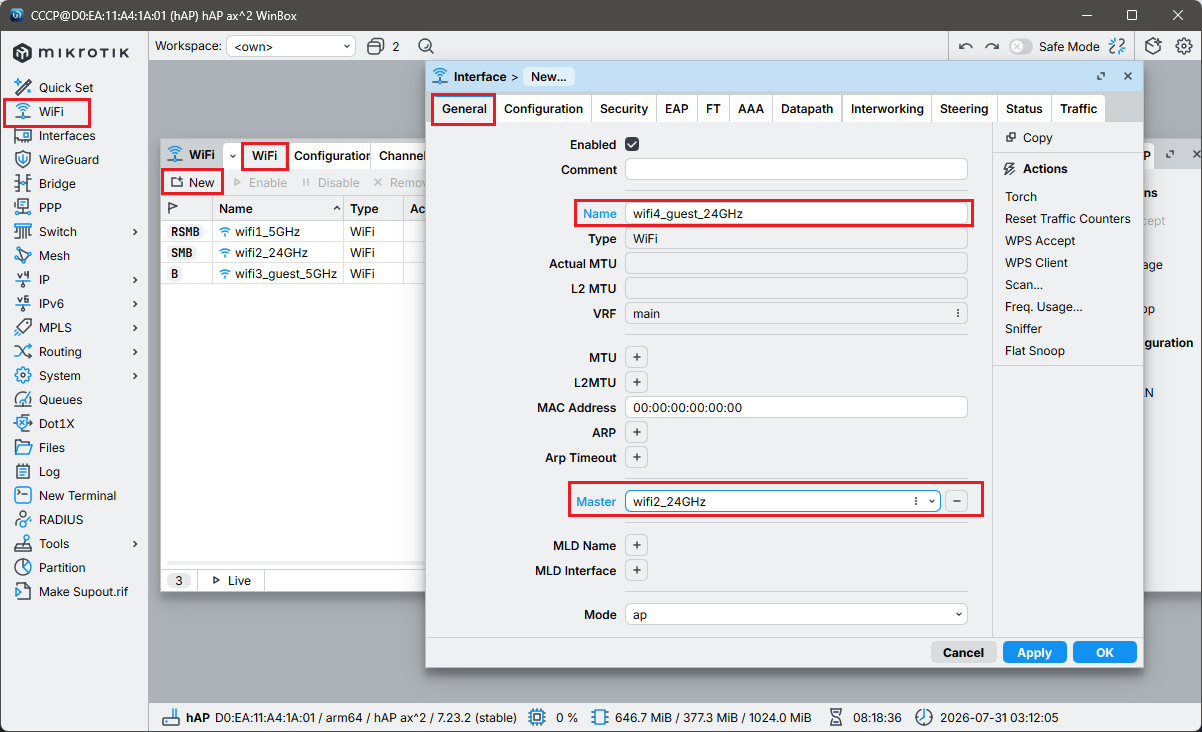The image size is (1202, 732).
Task: Open Mesh in the sidebar
Action: 54,255
